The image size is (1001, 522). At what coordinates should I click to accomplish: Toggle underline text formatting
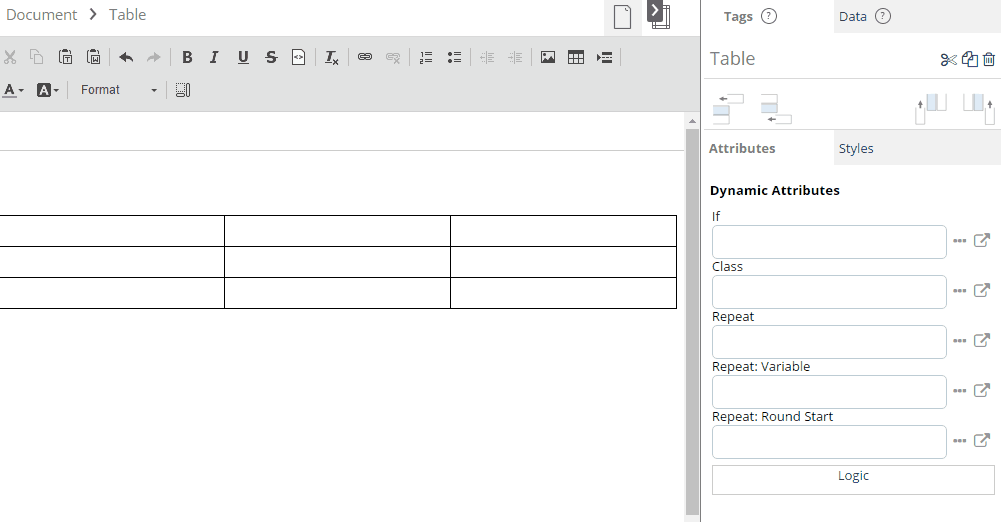pos(243,58)
